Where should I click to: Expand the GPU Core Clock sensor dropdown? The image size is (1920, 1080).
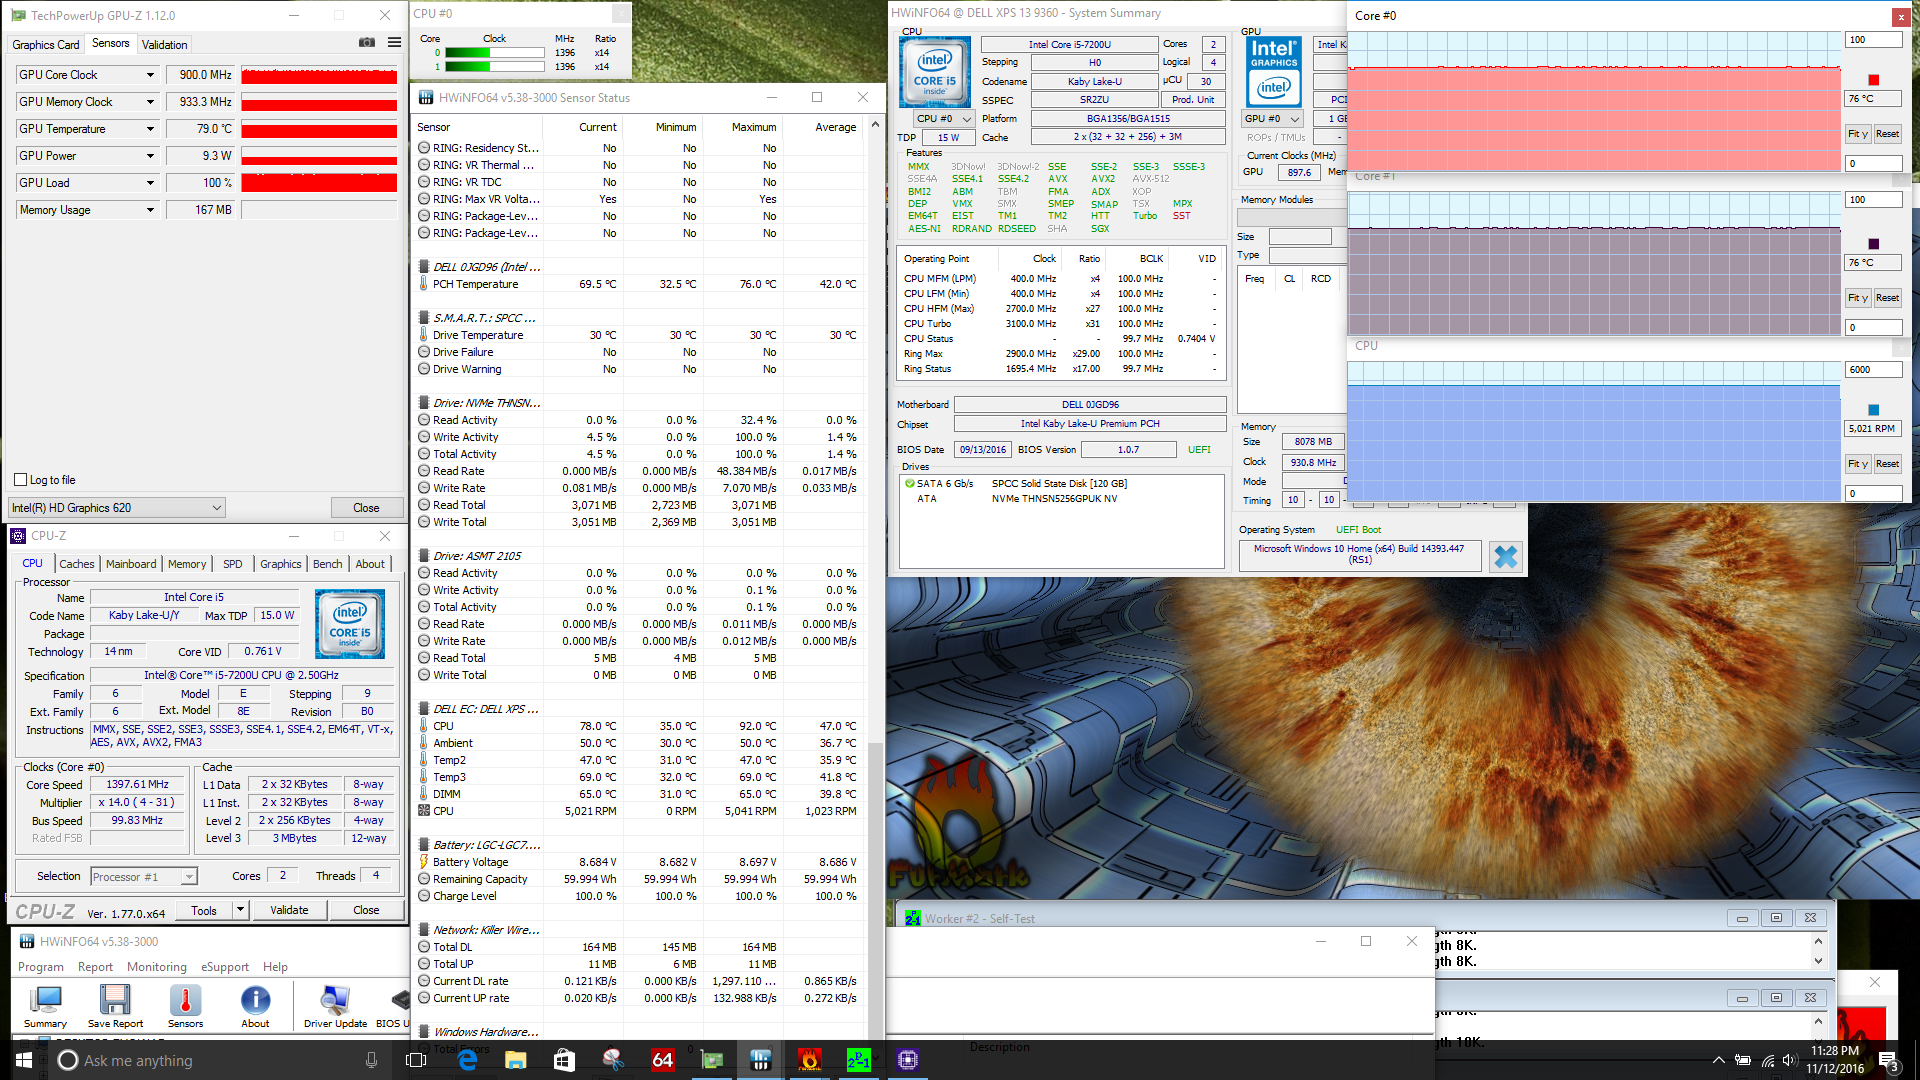(x=150, y=75)
